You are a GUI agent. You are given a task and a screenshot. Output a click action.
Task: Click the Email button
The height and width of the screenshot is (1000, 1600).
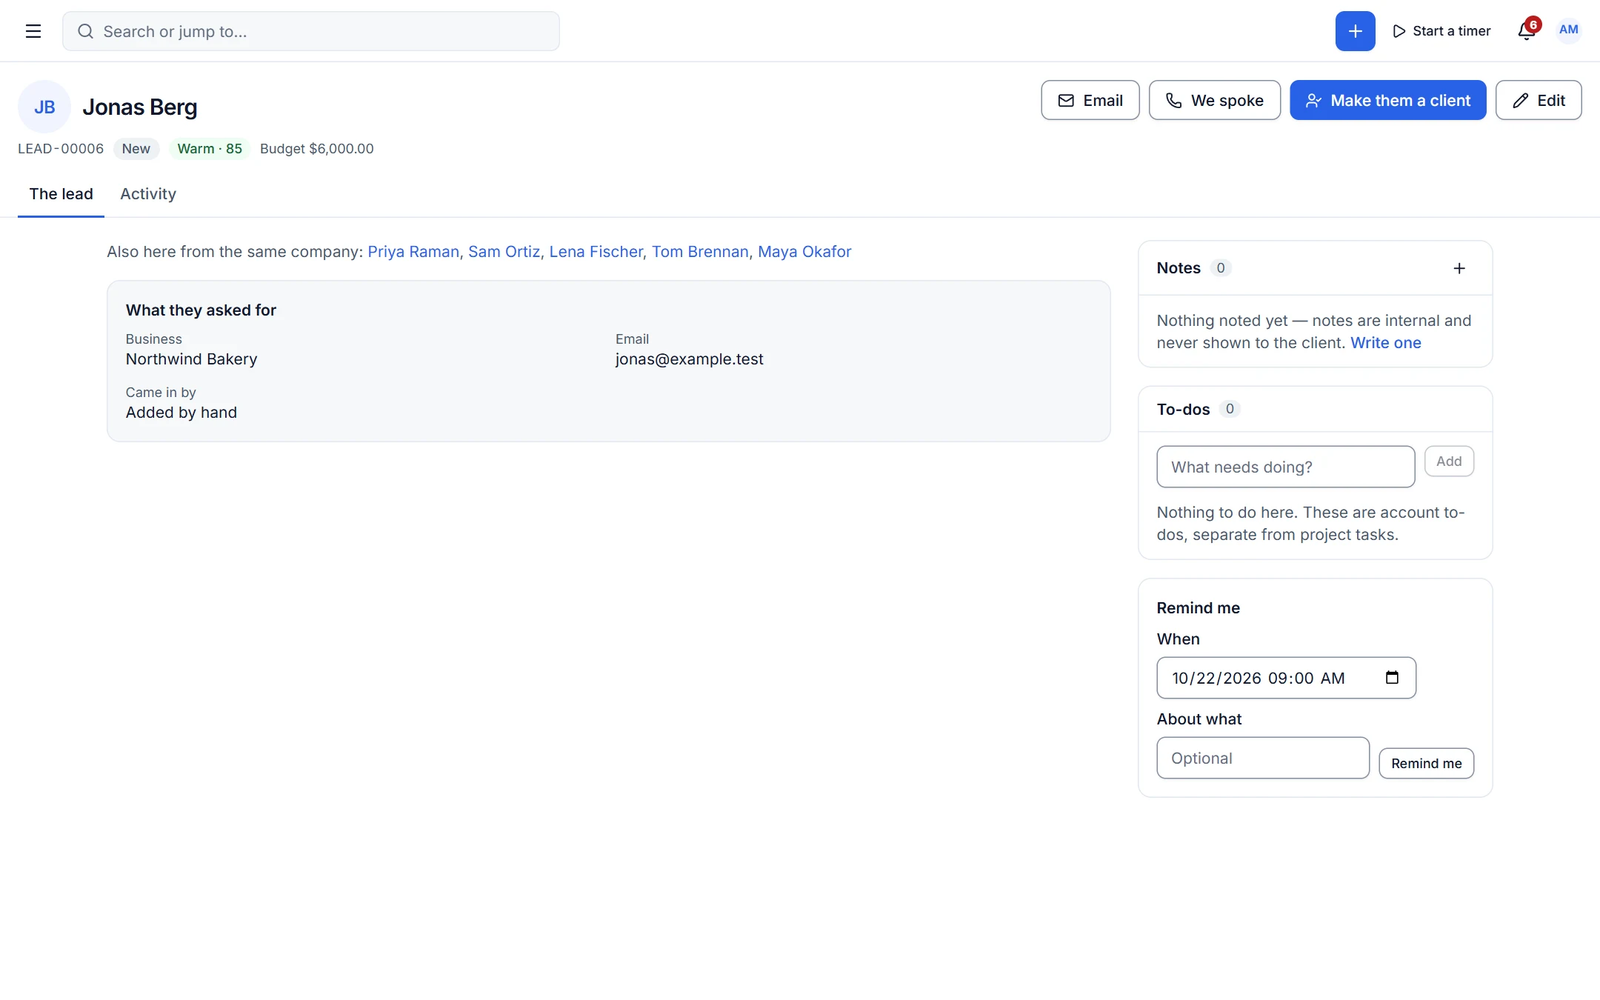[x=1090, y=100]
